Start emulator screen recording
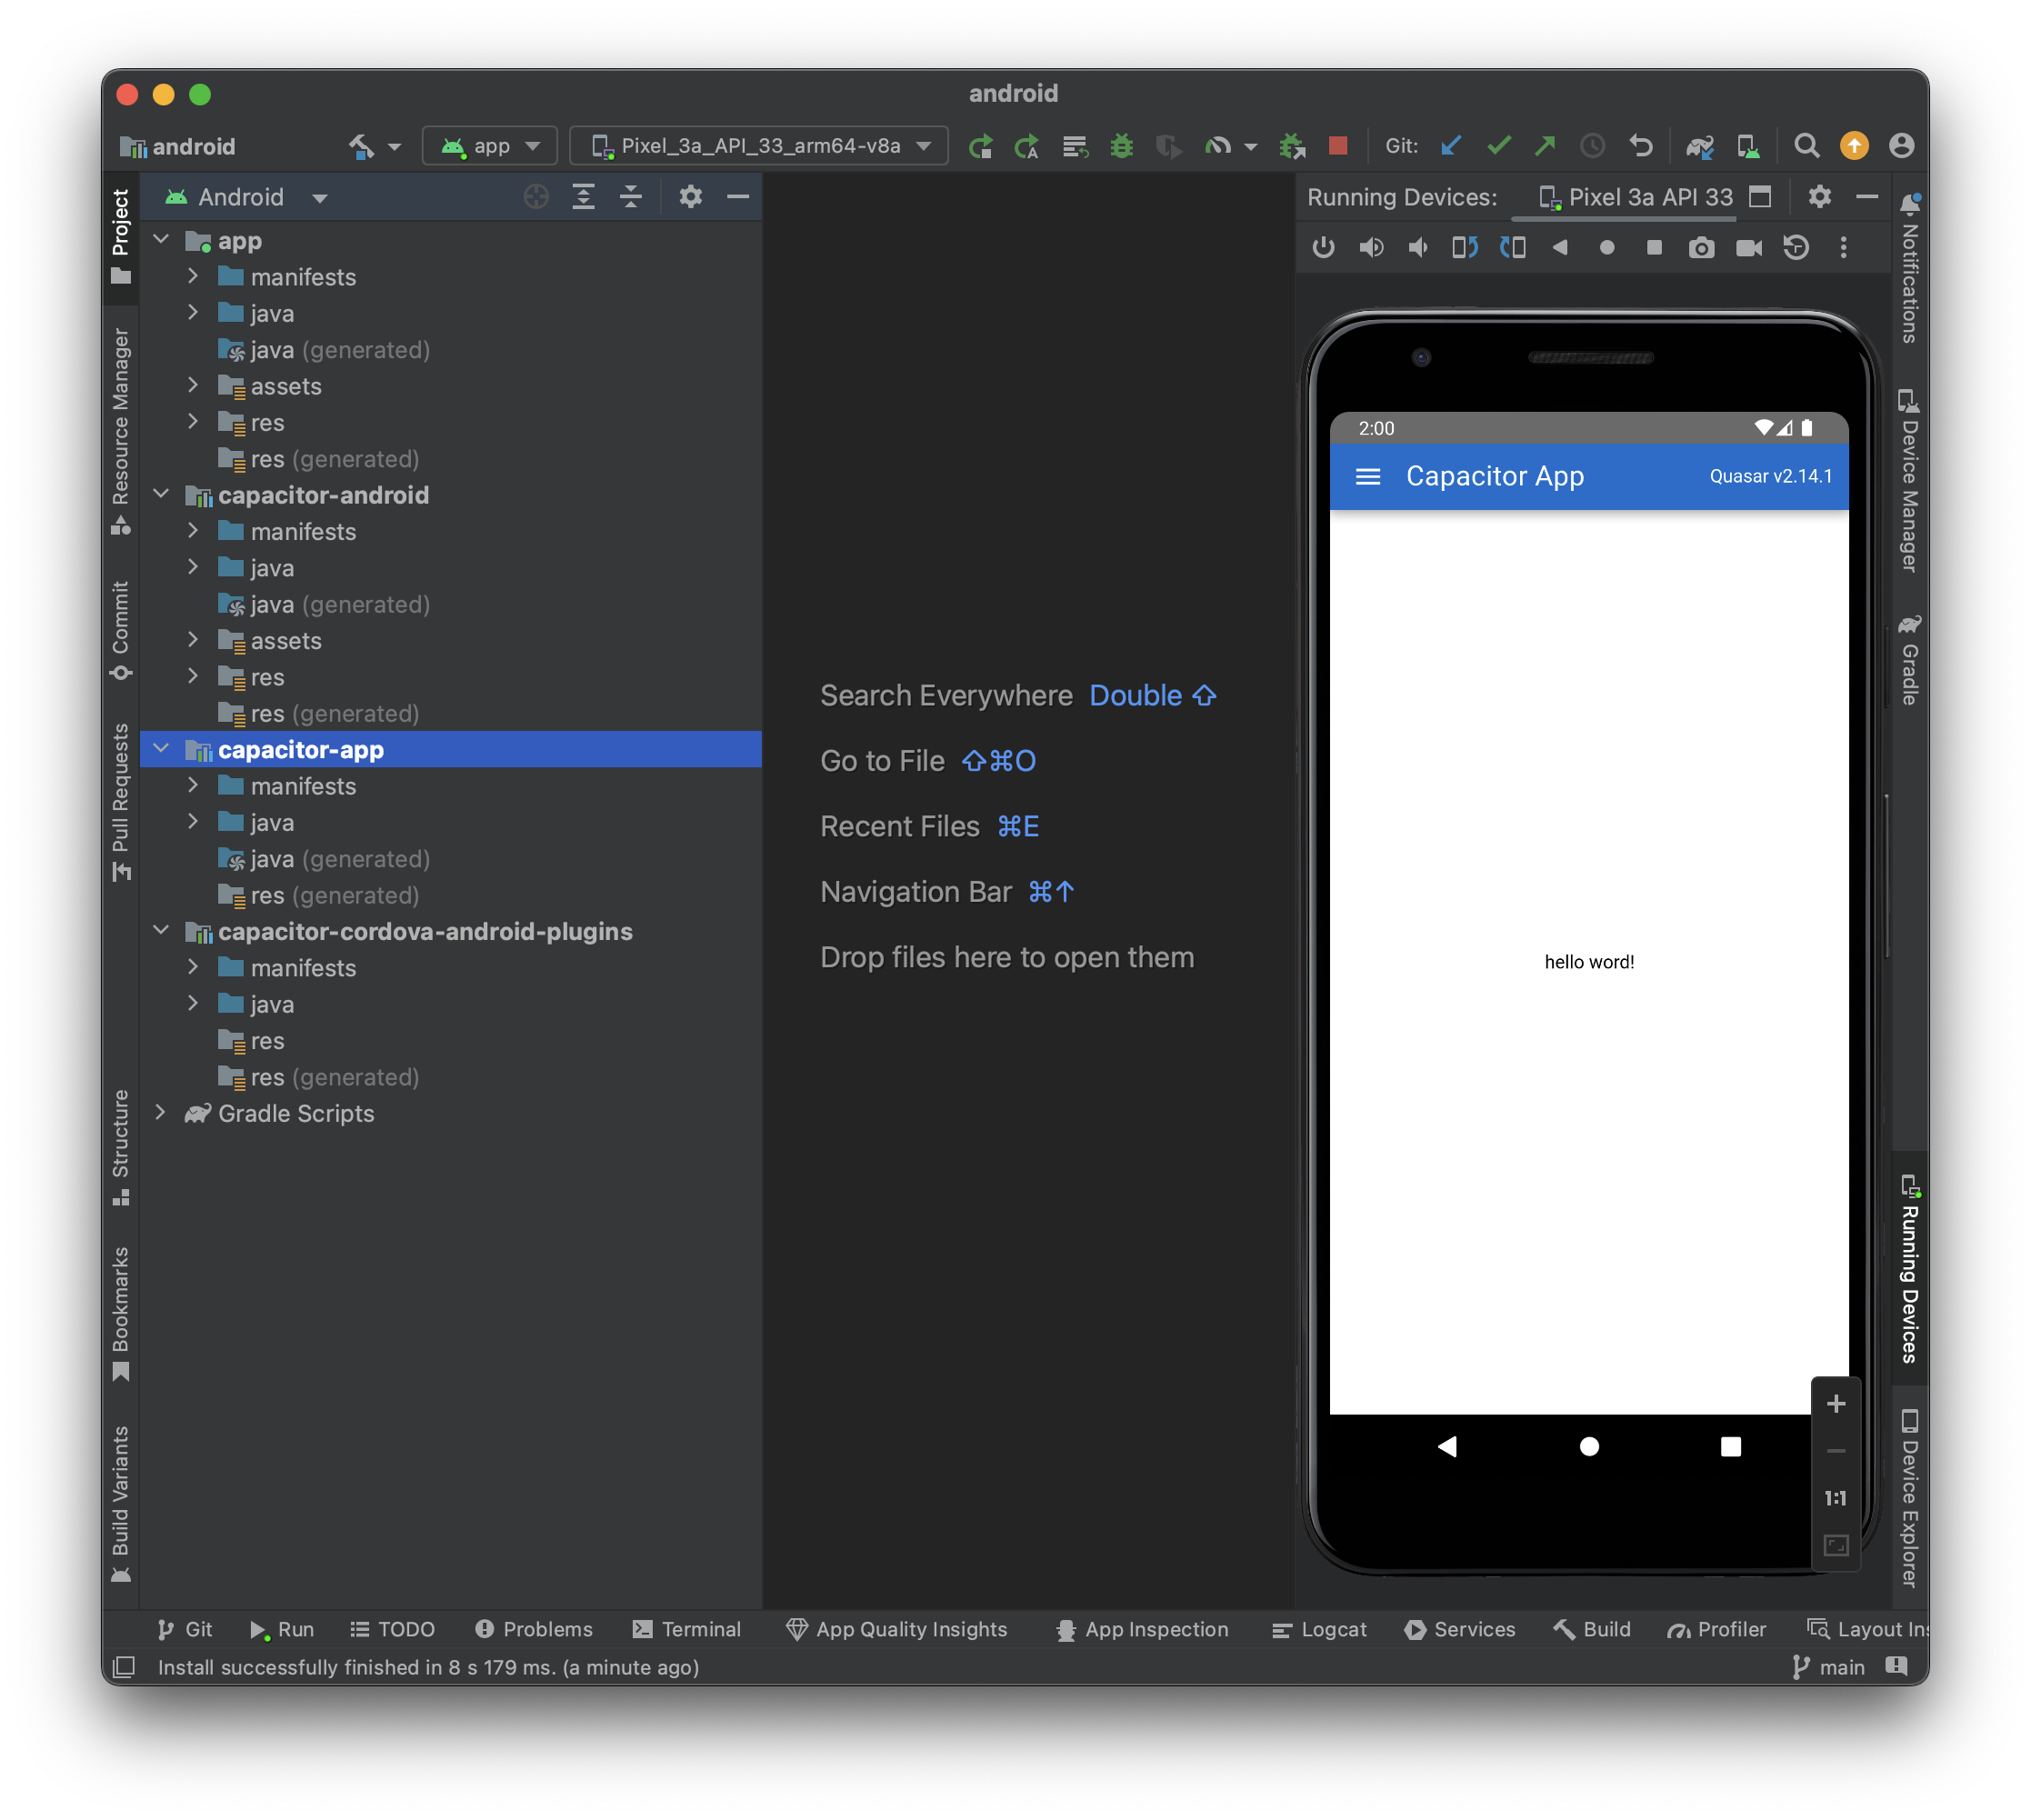The height and width of the screenshot is (1820, 2031). click(x=1748, y=248)
